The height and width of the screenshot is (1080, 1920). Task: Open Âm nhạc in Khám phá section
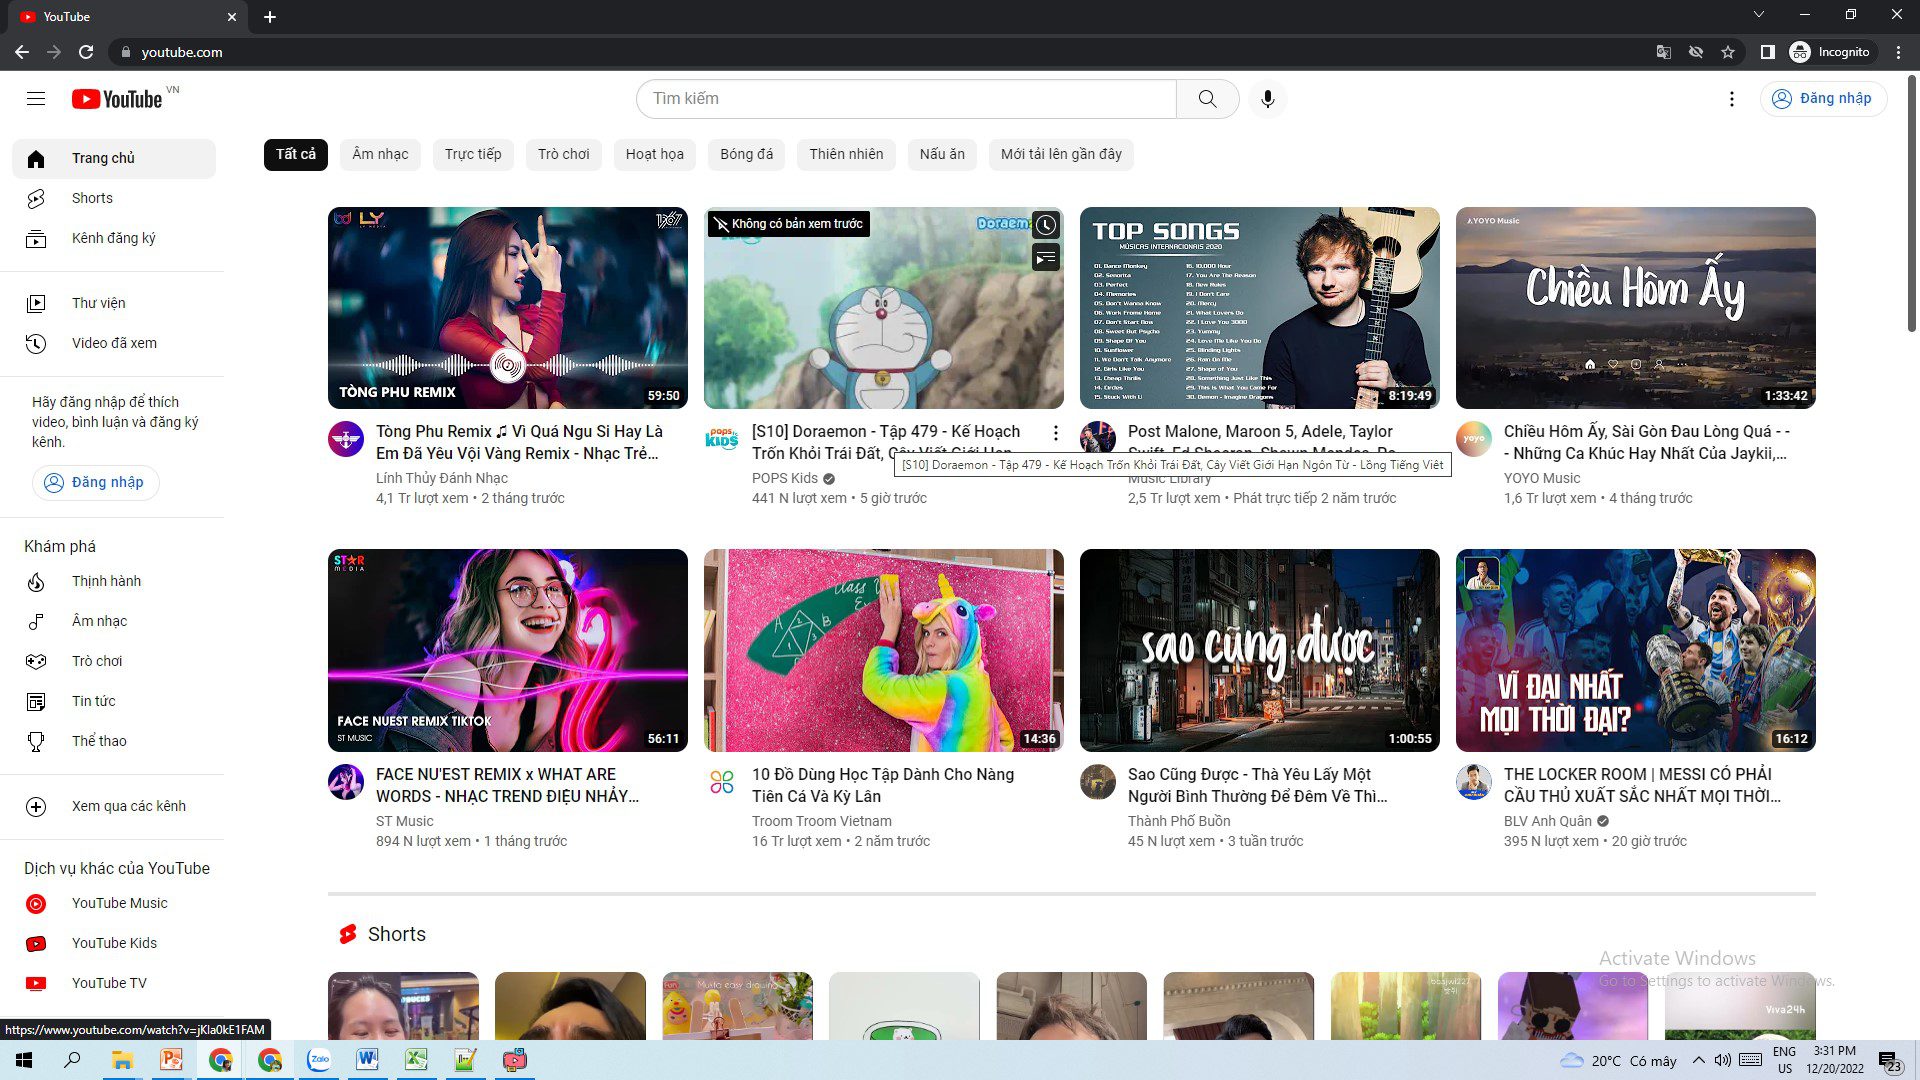114,621
